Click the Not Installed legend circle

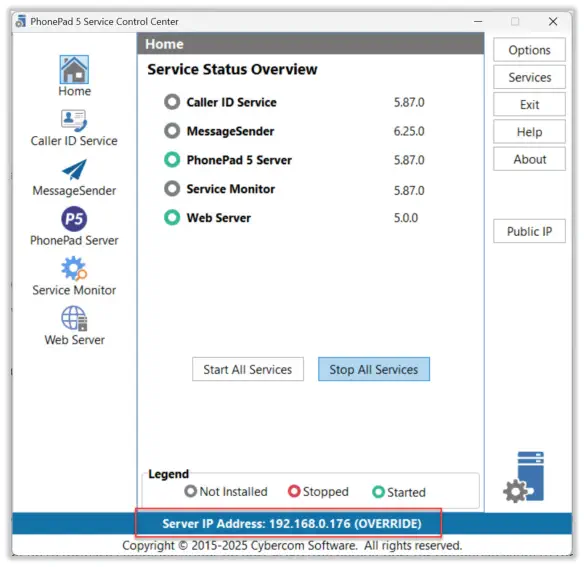click(x=190, y=491)
